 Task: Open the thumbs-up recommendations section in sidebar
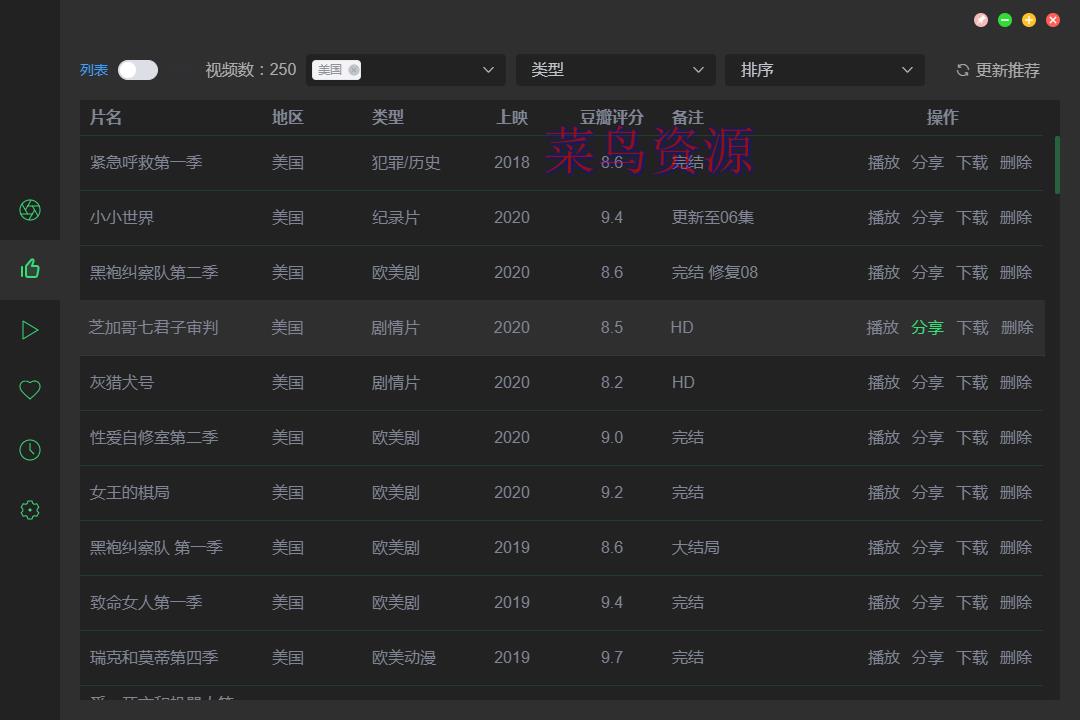click(x=30, y=269)
